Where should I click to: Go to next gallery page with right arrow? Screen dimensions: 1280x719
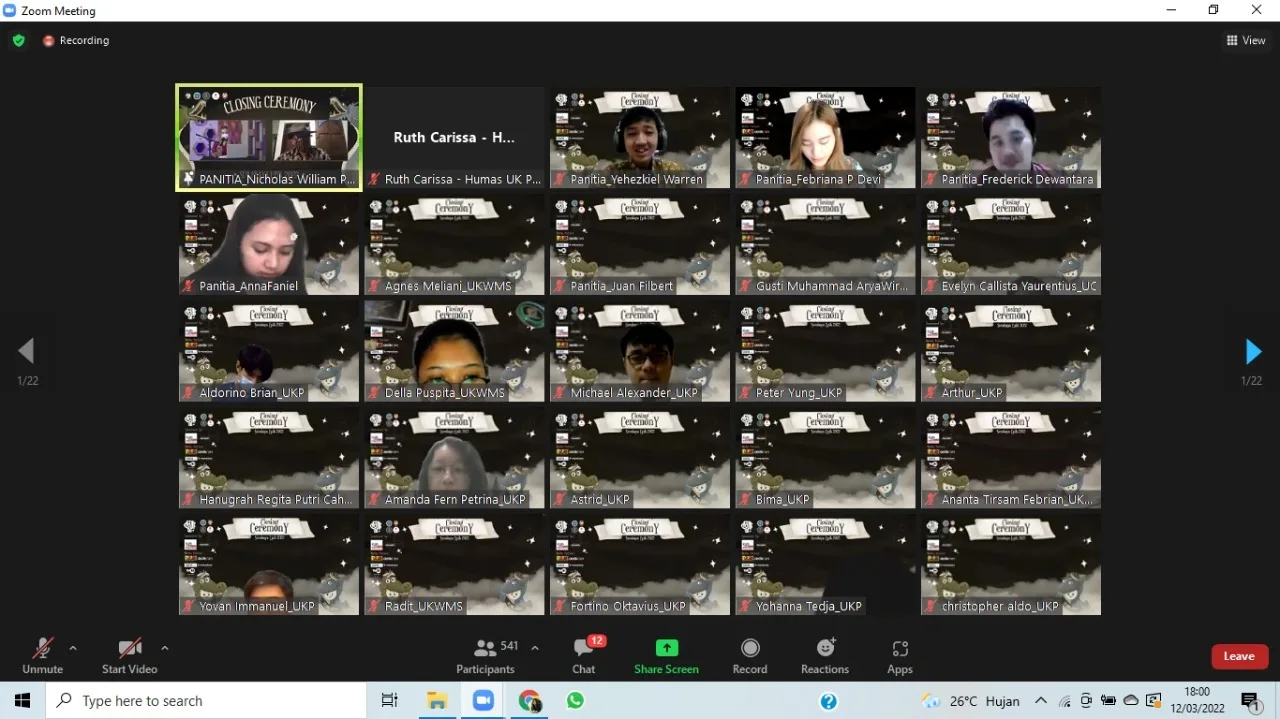1252,352
